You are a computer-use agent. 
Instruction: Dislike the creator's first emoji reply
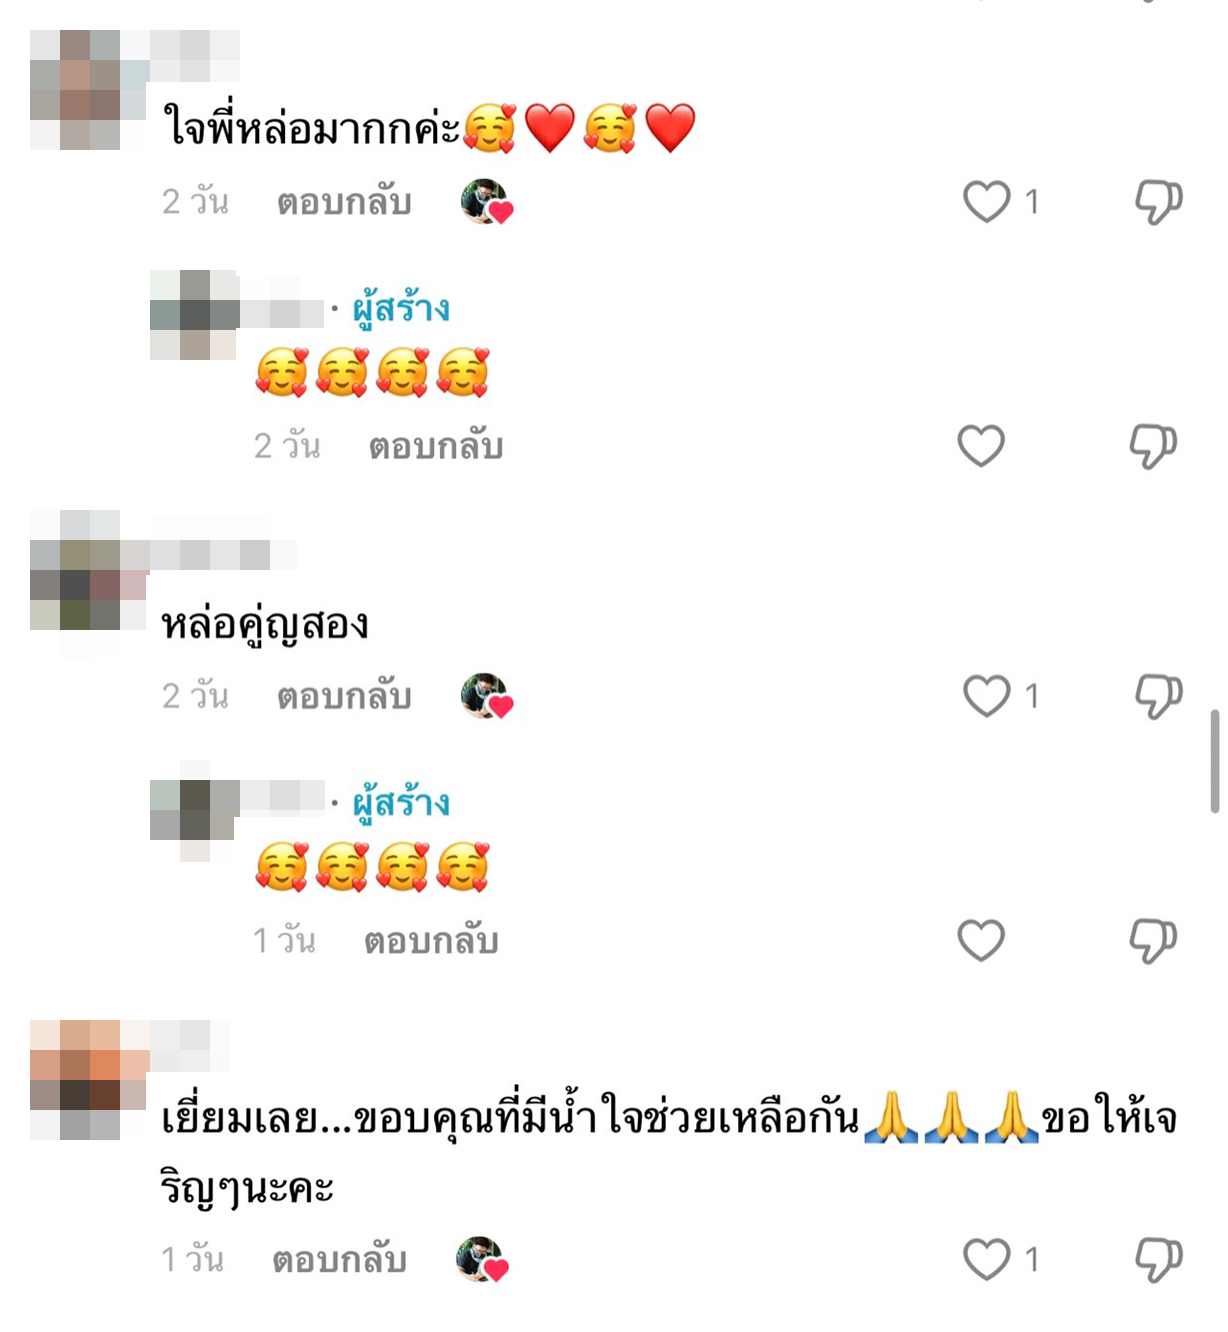click(x=1153, y=446)
